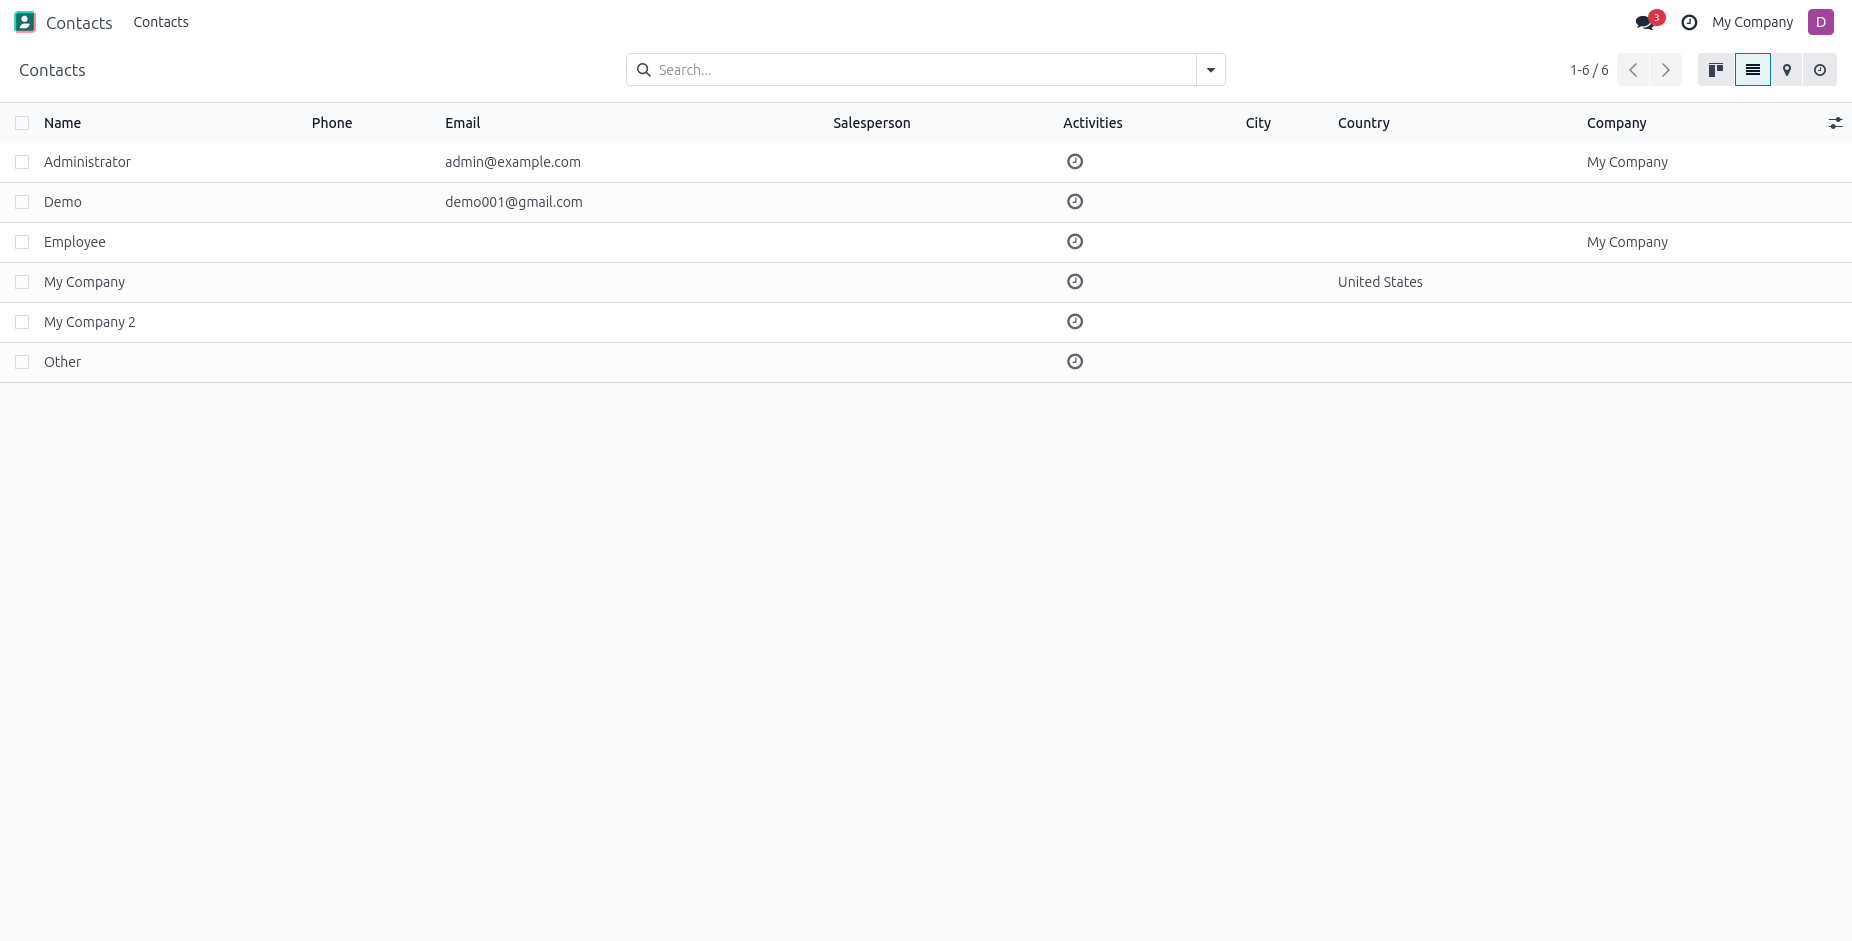Switch to Map view
Screen dimensions: 1852x941
point(1786,70)
